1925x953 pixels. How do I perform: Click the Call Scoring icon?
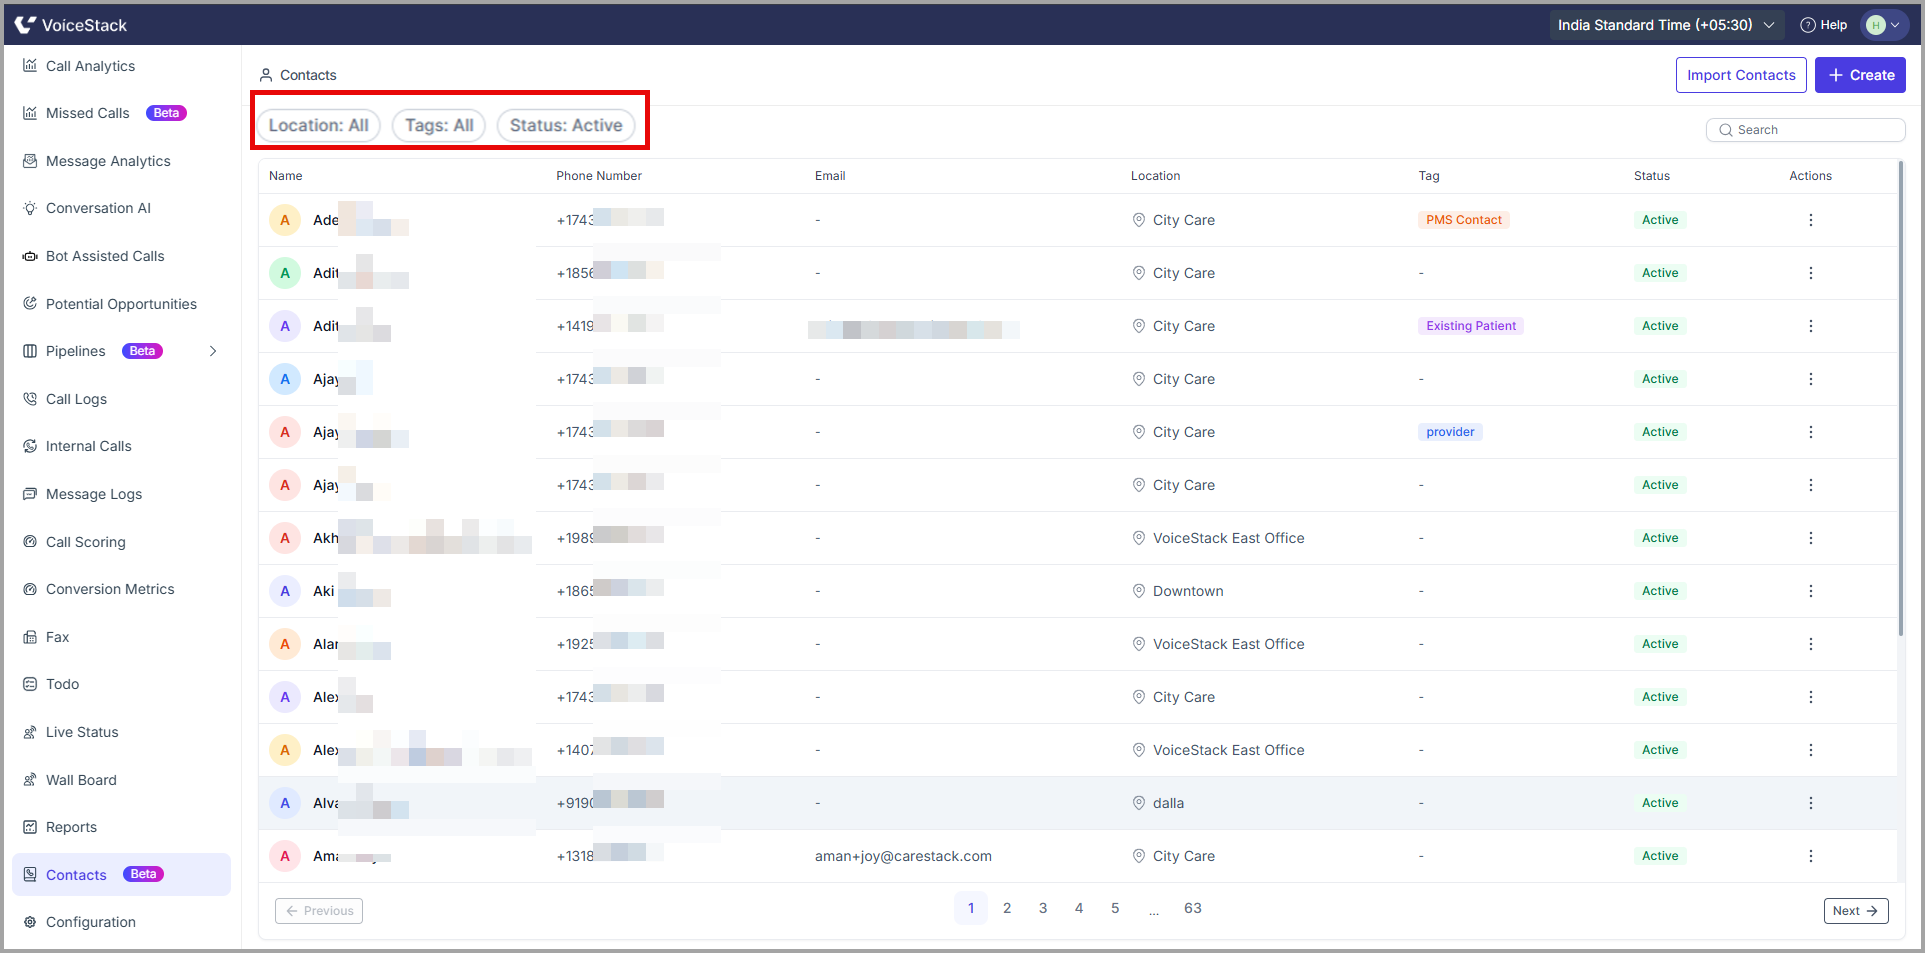coord(30,542)
